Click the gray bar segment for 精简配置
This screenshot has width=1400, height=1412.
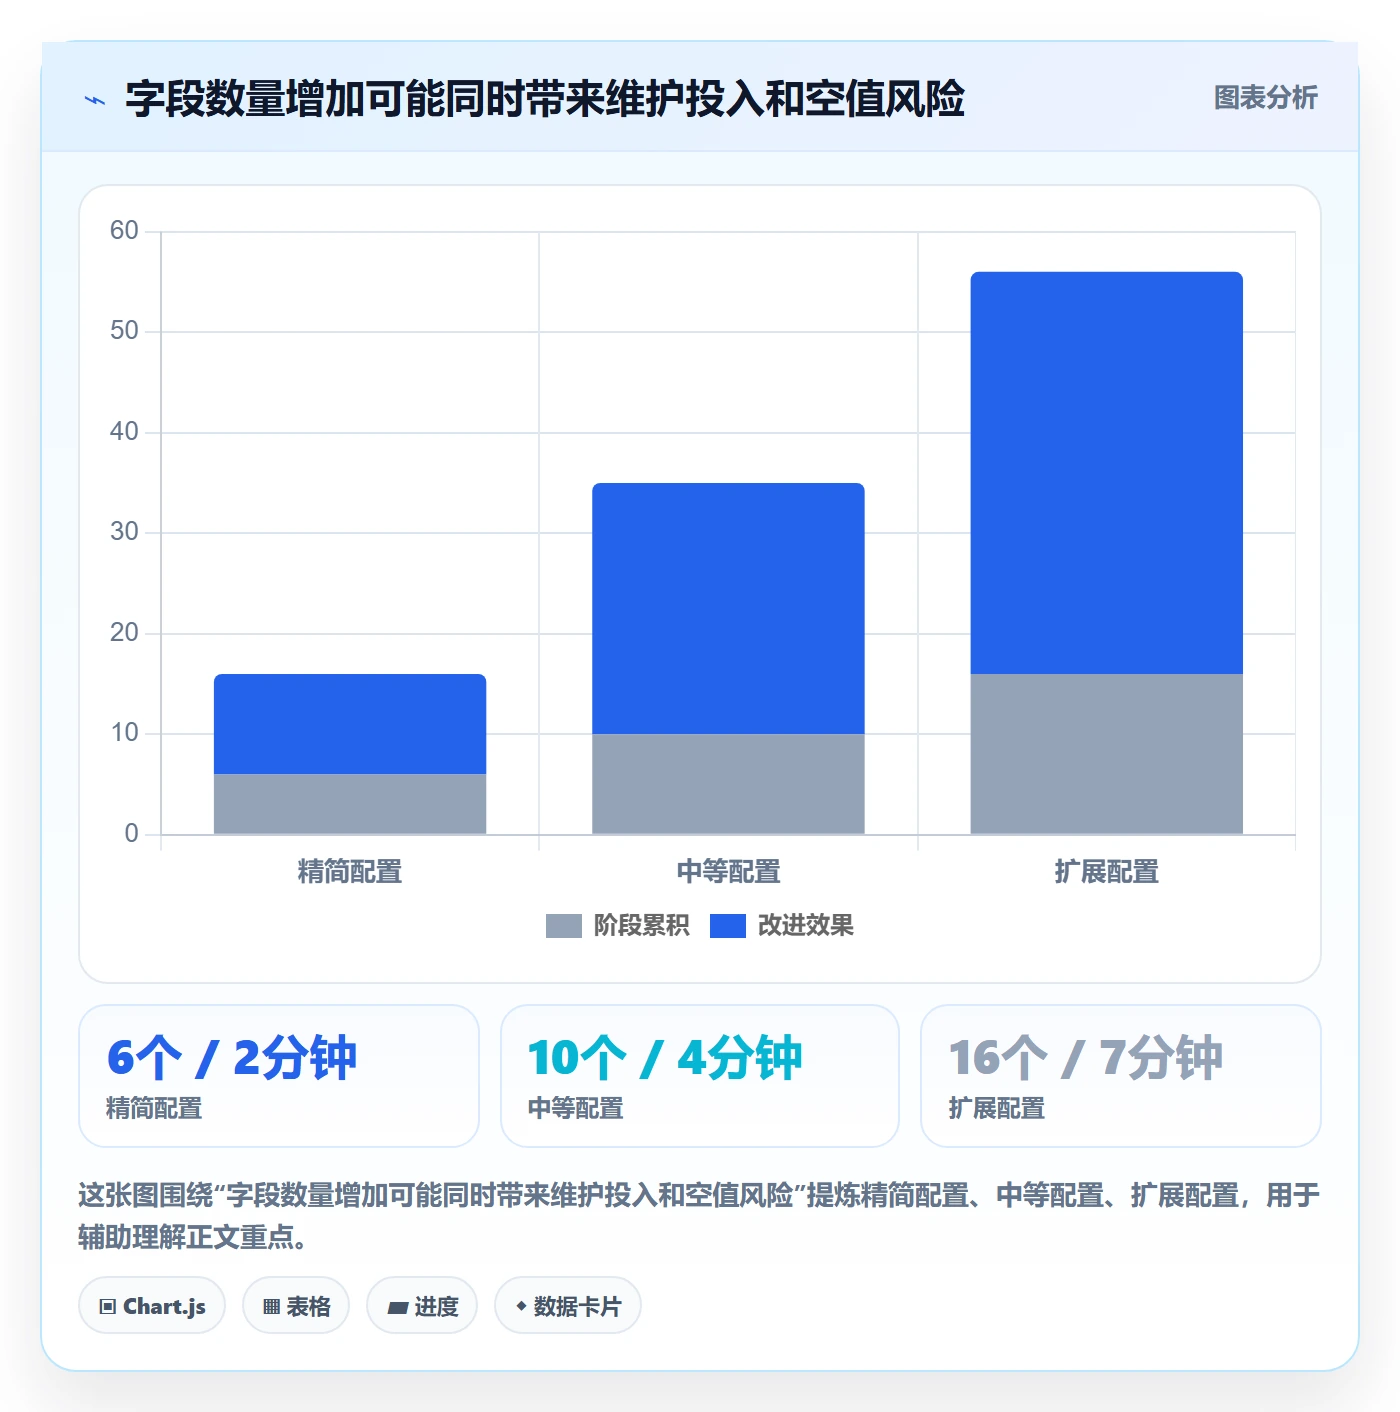pyautogui.click(x=350, y=804)
